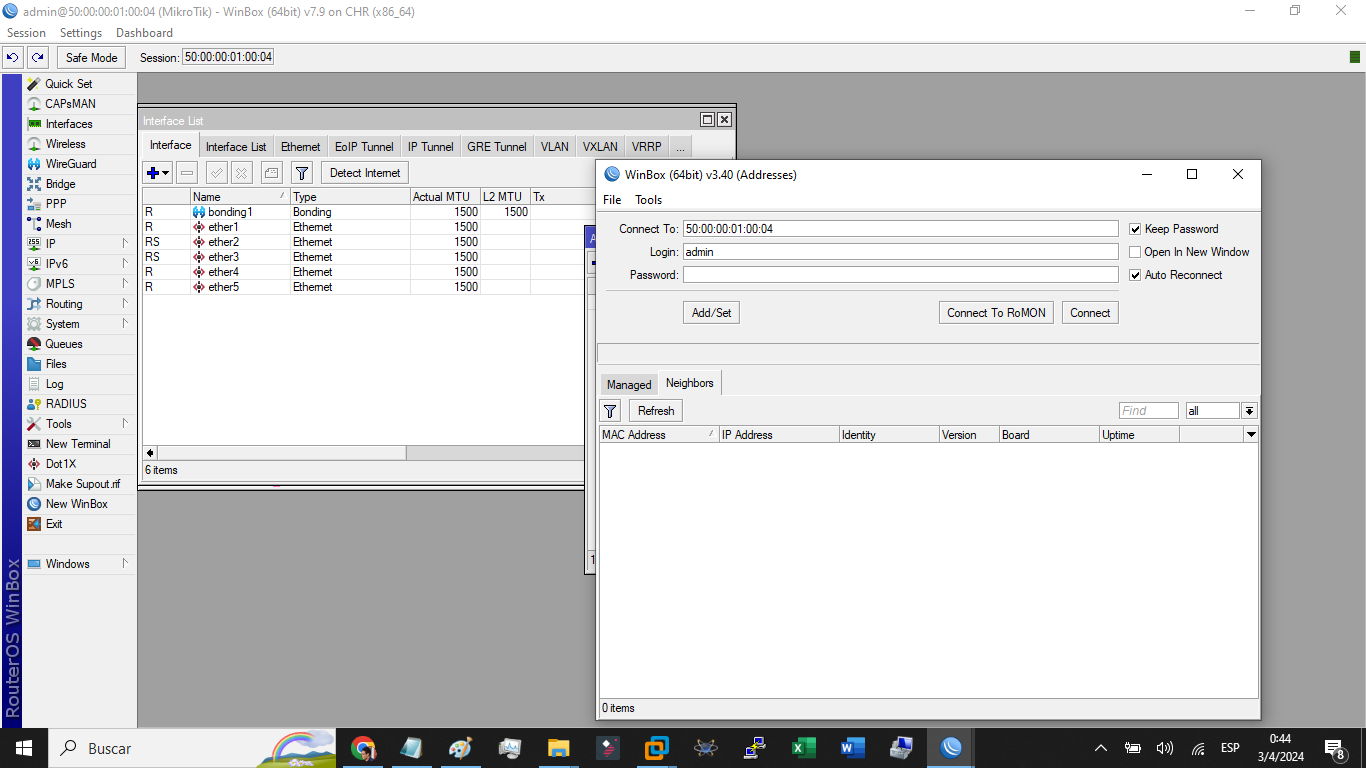This screenshot has width=1366, height=768.
Task: Click the Connect To RoMON button
Action: tap(996, 313)
